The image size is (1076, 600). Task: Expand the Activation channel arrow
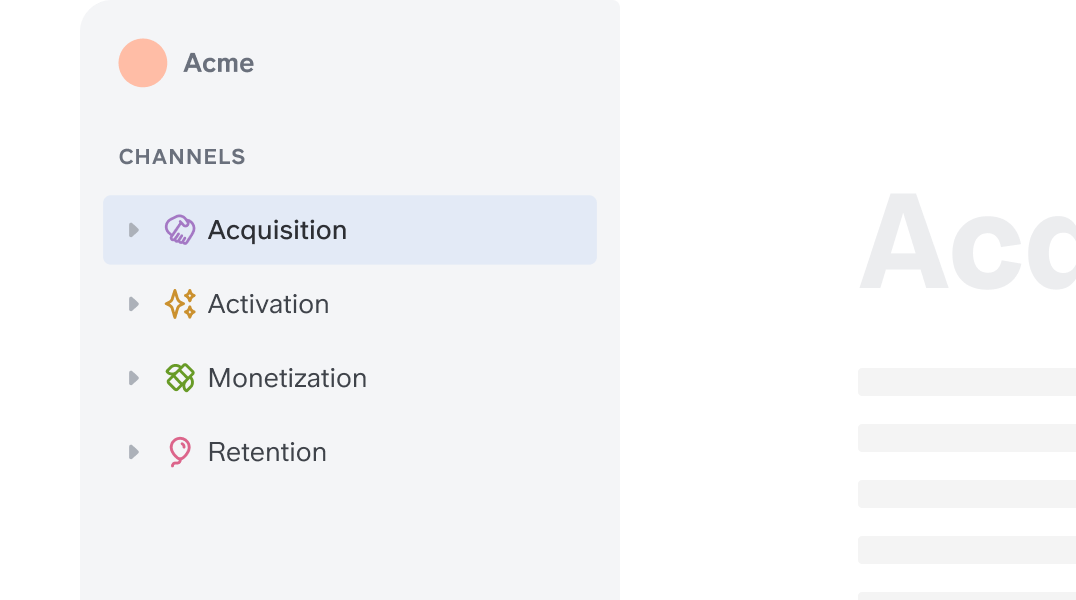pyautogui.click(x=134, y=304)
